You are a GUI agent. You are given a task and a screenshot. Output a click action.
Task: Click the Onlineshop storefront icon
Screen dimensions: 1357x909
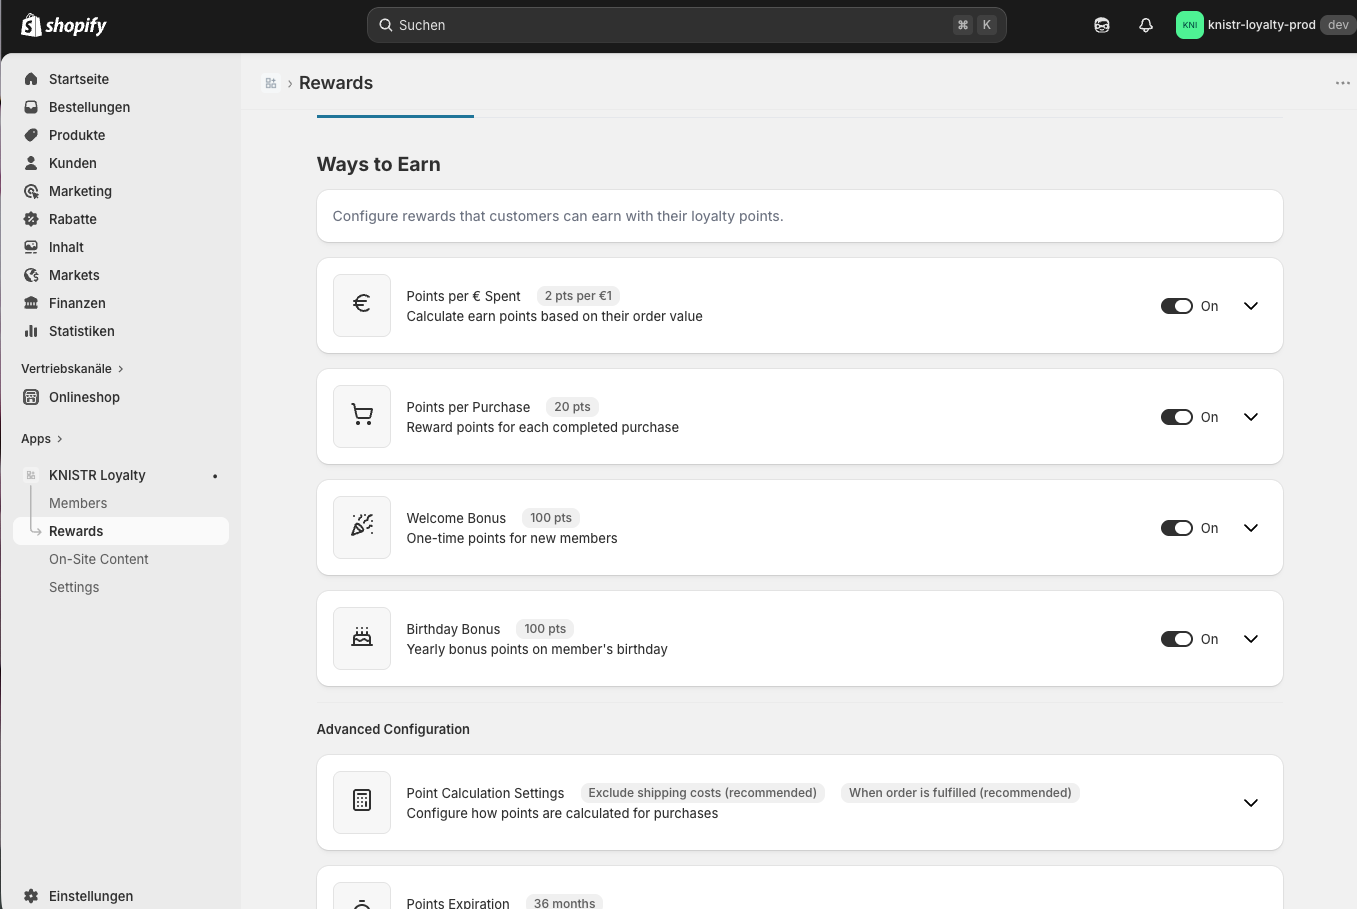(x=31, y=397)
